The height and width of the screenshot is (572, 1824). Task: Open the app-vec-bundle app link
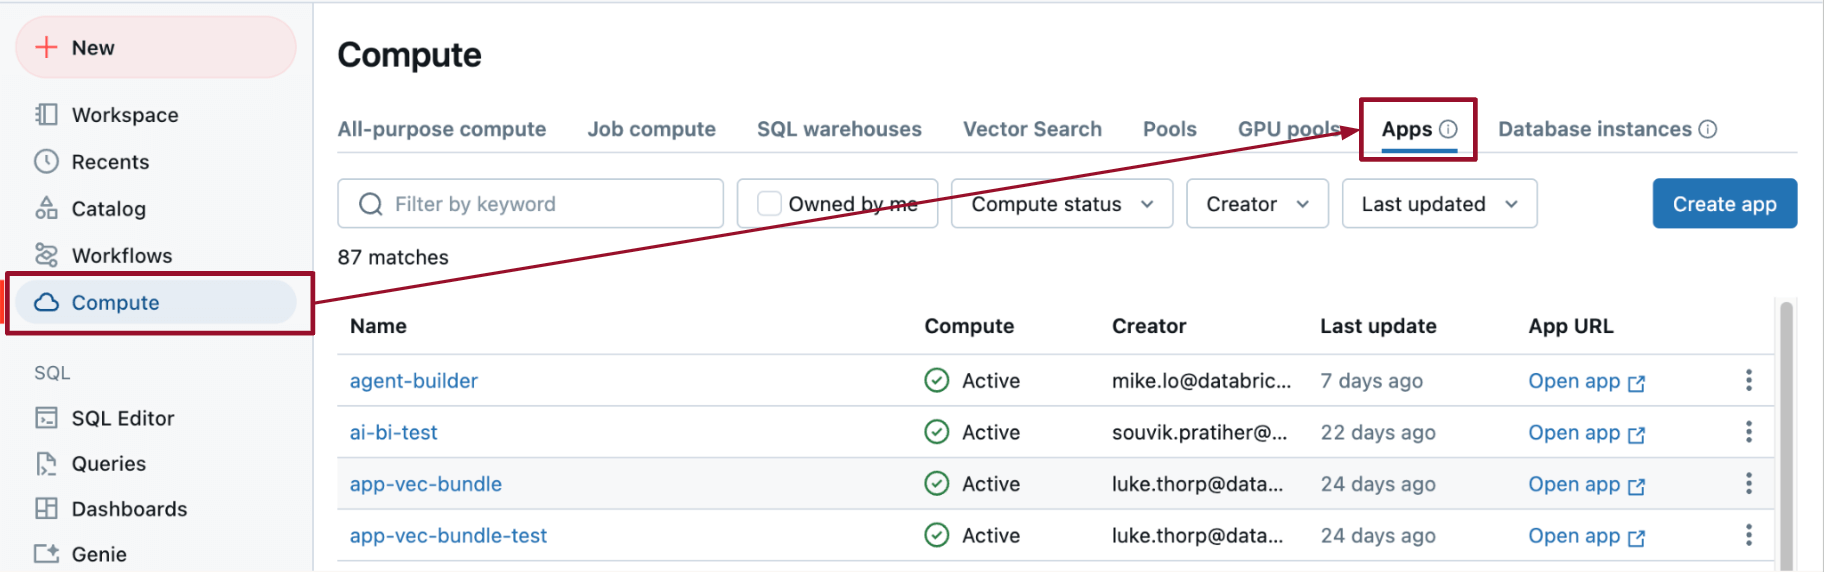pos(1585,484)
